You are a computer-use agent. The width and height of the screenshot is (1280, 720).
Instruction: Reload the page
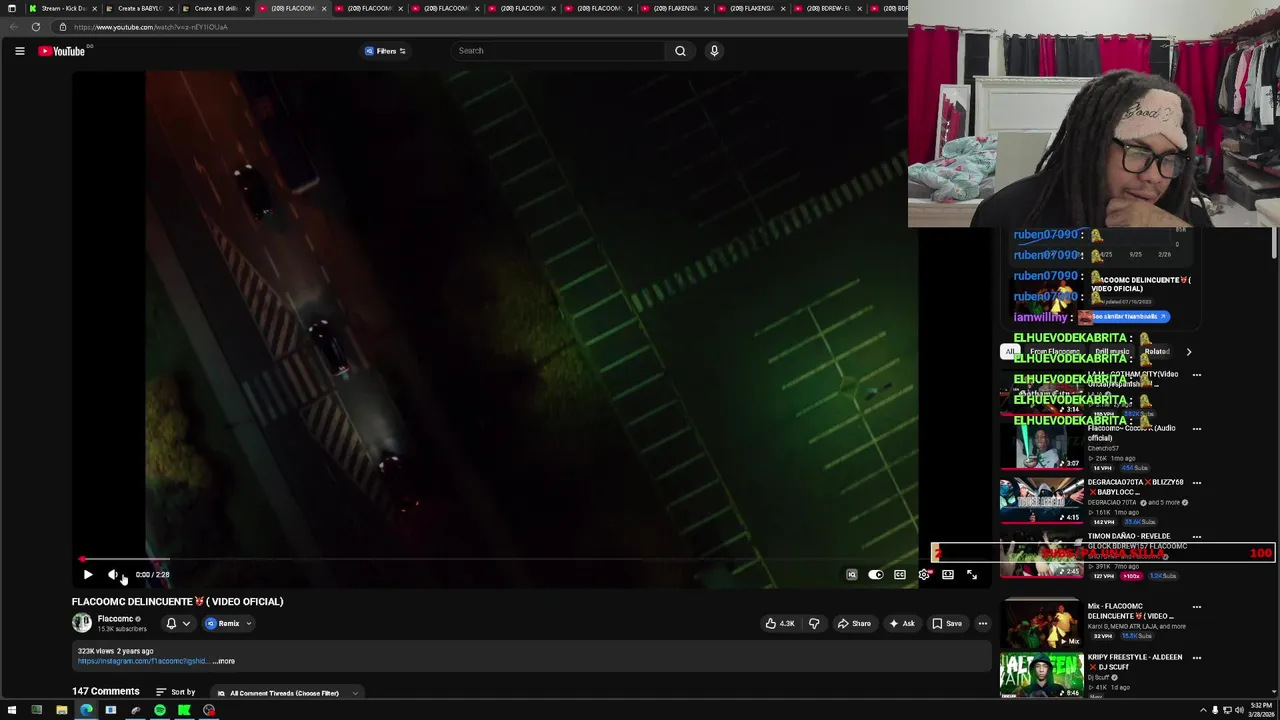tap(36, 27)
